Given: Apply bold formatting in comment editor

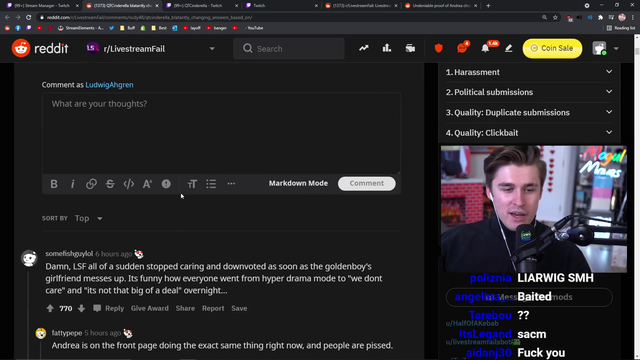Looking at the screenshot, I should 54,184.
